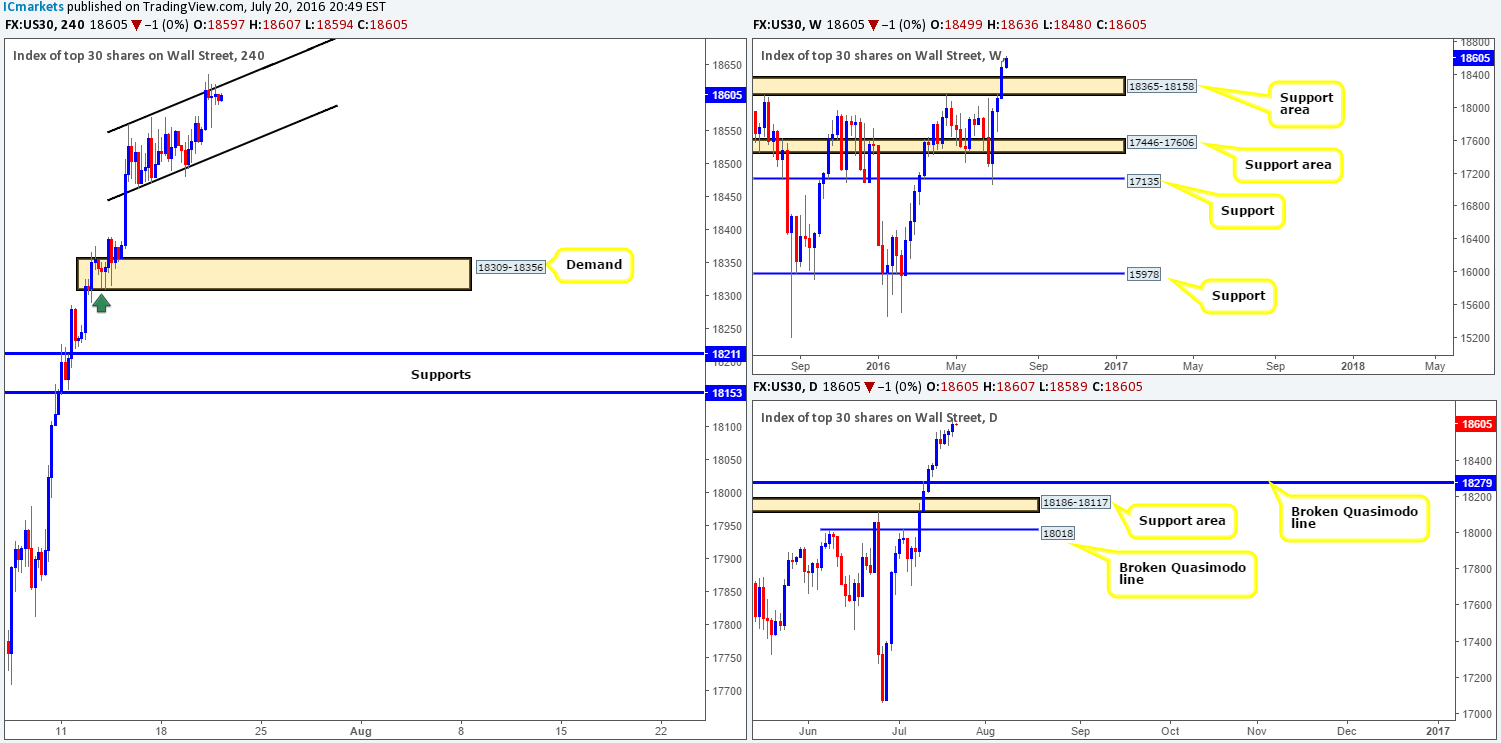This screenshot has height=743, width=1501.
Task: Select the 240 chart title text
Action: click(139, 56)
